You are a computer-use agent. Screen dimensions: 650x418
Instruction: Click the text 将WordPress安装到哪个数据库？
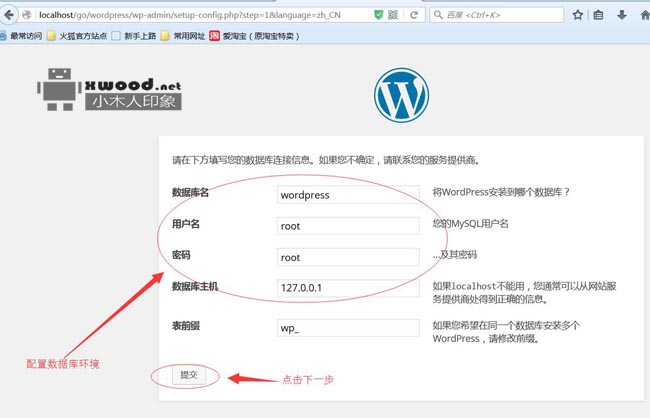click(502, 192)
